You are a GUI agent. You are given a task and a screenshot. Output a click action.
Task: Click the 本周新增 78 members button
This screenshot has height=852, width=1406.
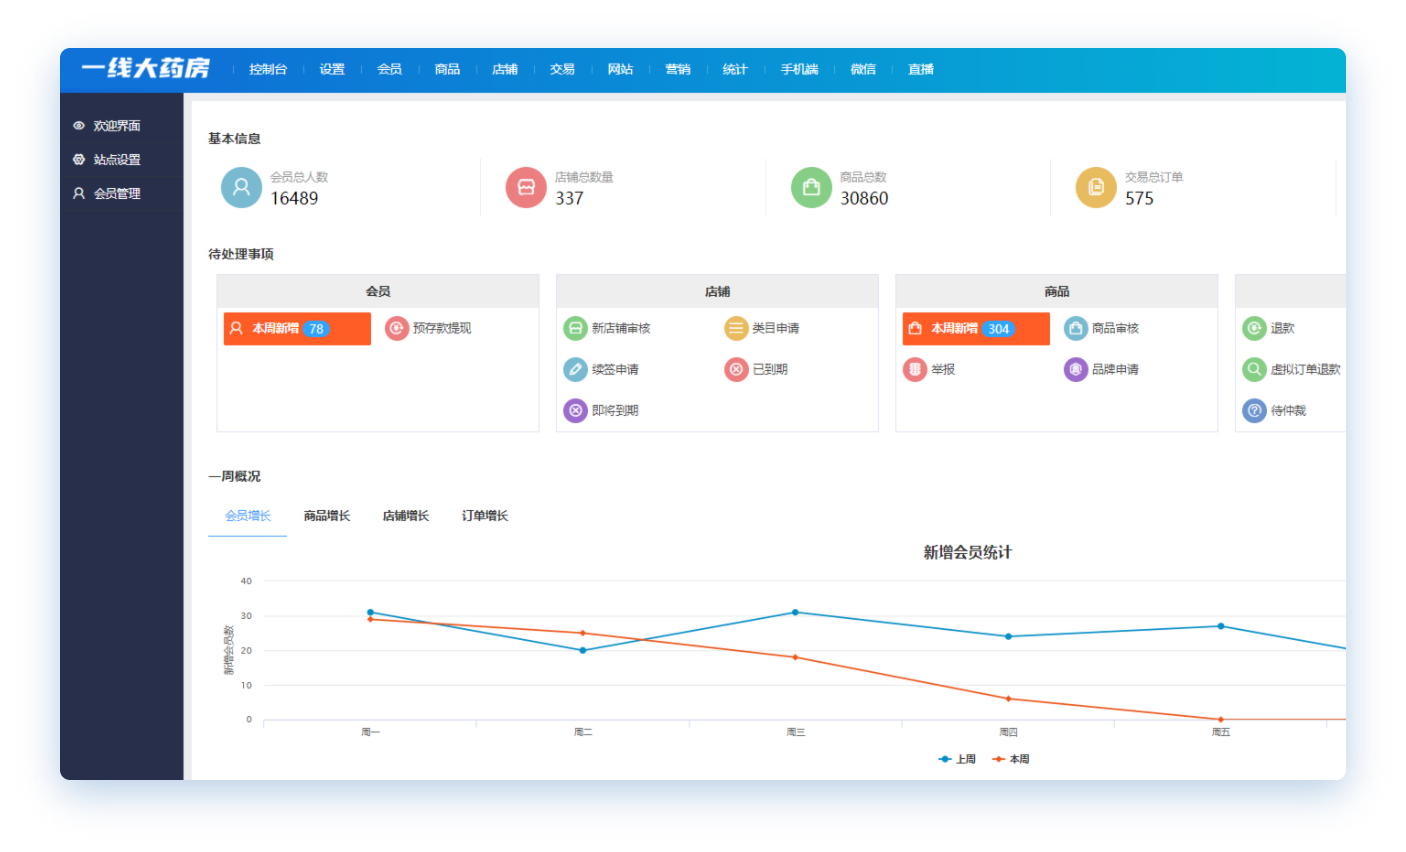pos(296,328)
